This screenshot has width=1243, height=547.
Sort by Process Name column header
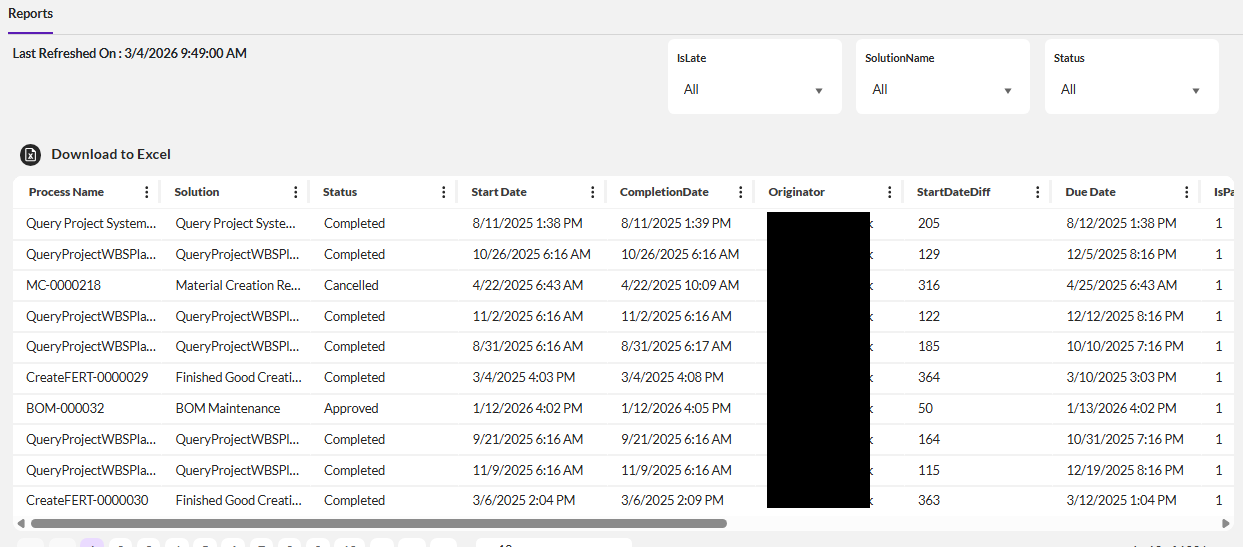[x=66, y=192]
